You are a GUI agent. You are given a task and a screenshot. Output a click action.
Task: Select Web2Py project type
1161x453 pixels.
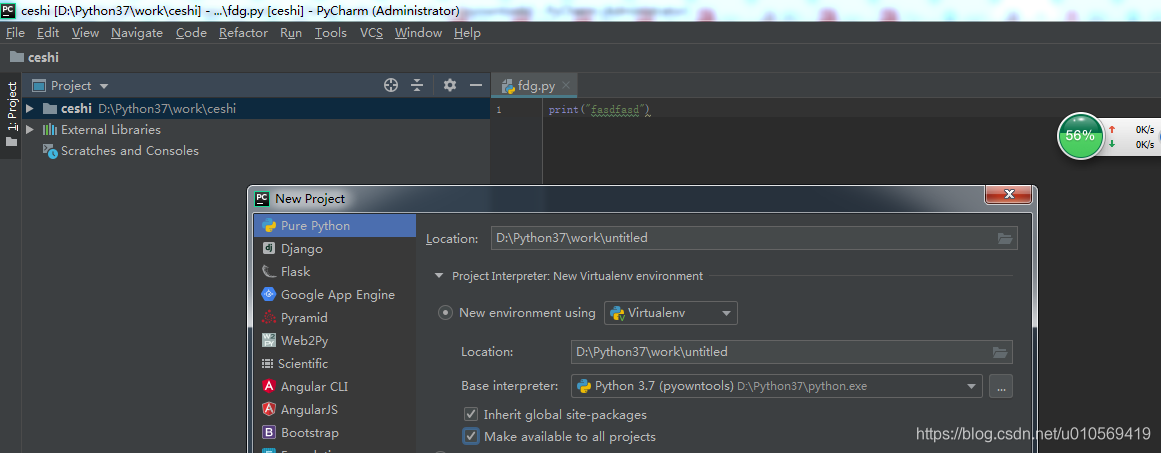click(335, 340)
